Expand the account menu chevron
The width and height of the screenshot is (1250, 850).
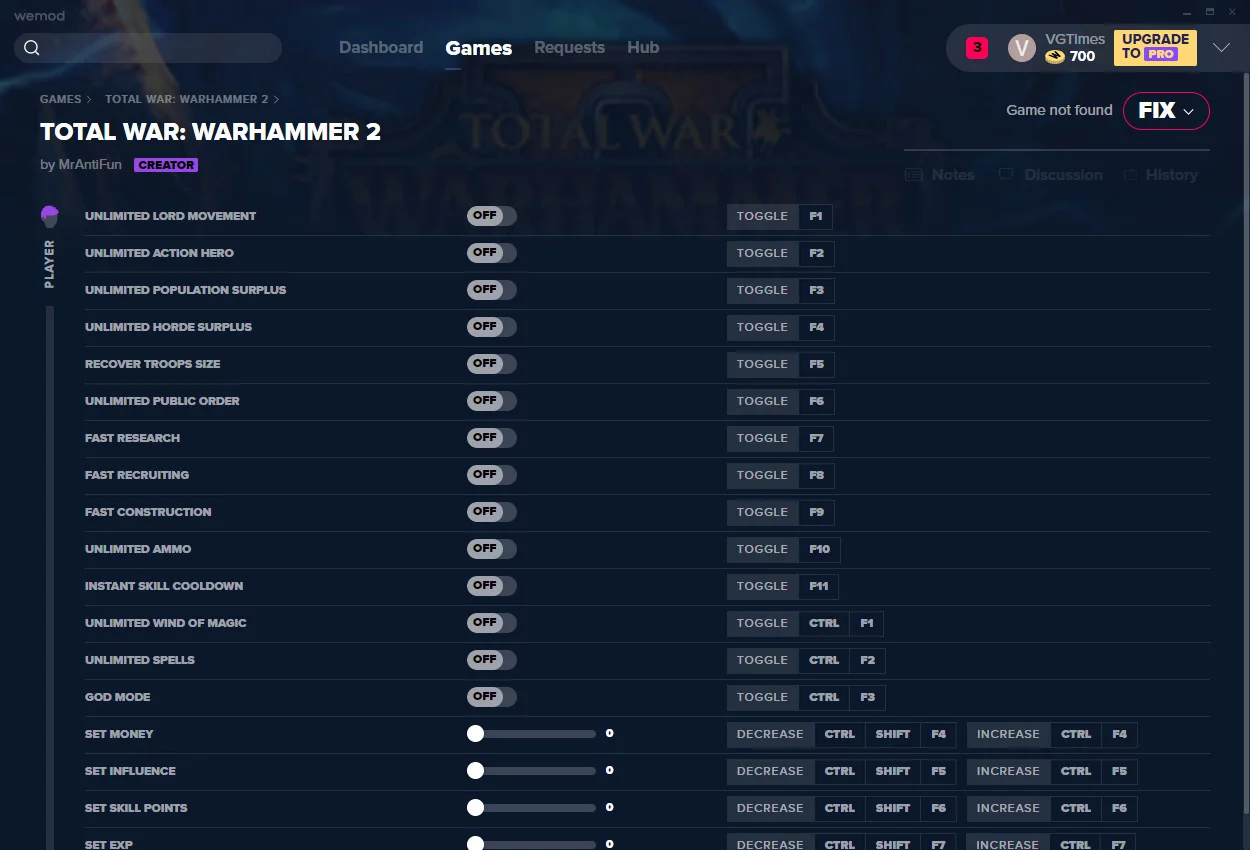pos(1221,48)
